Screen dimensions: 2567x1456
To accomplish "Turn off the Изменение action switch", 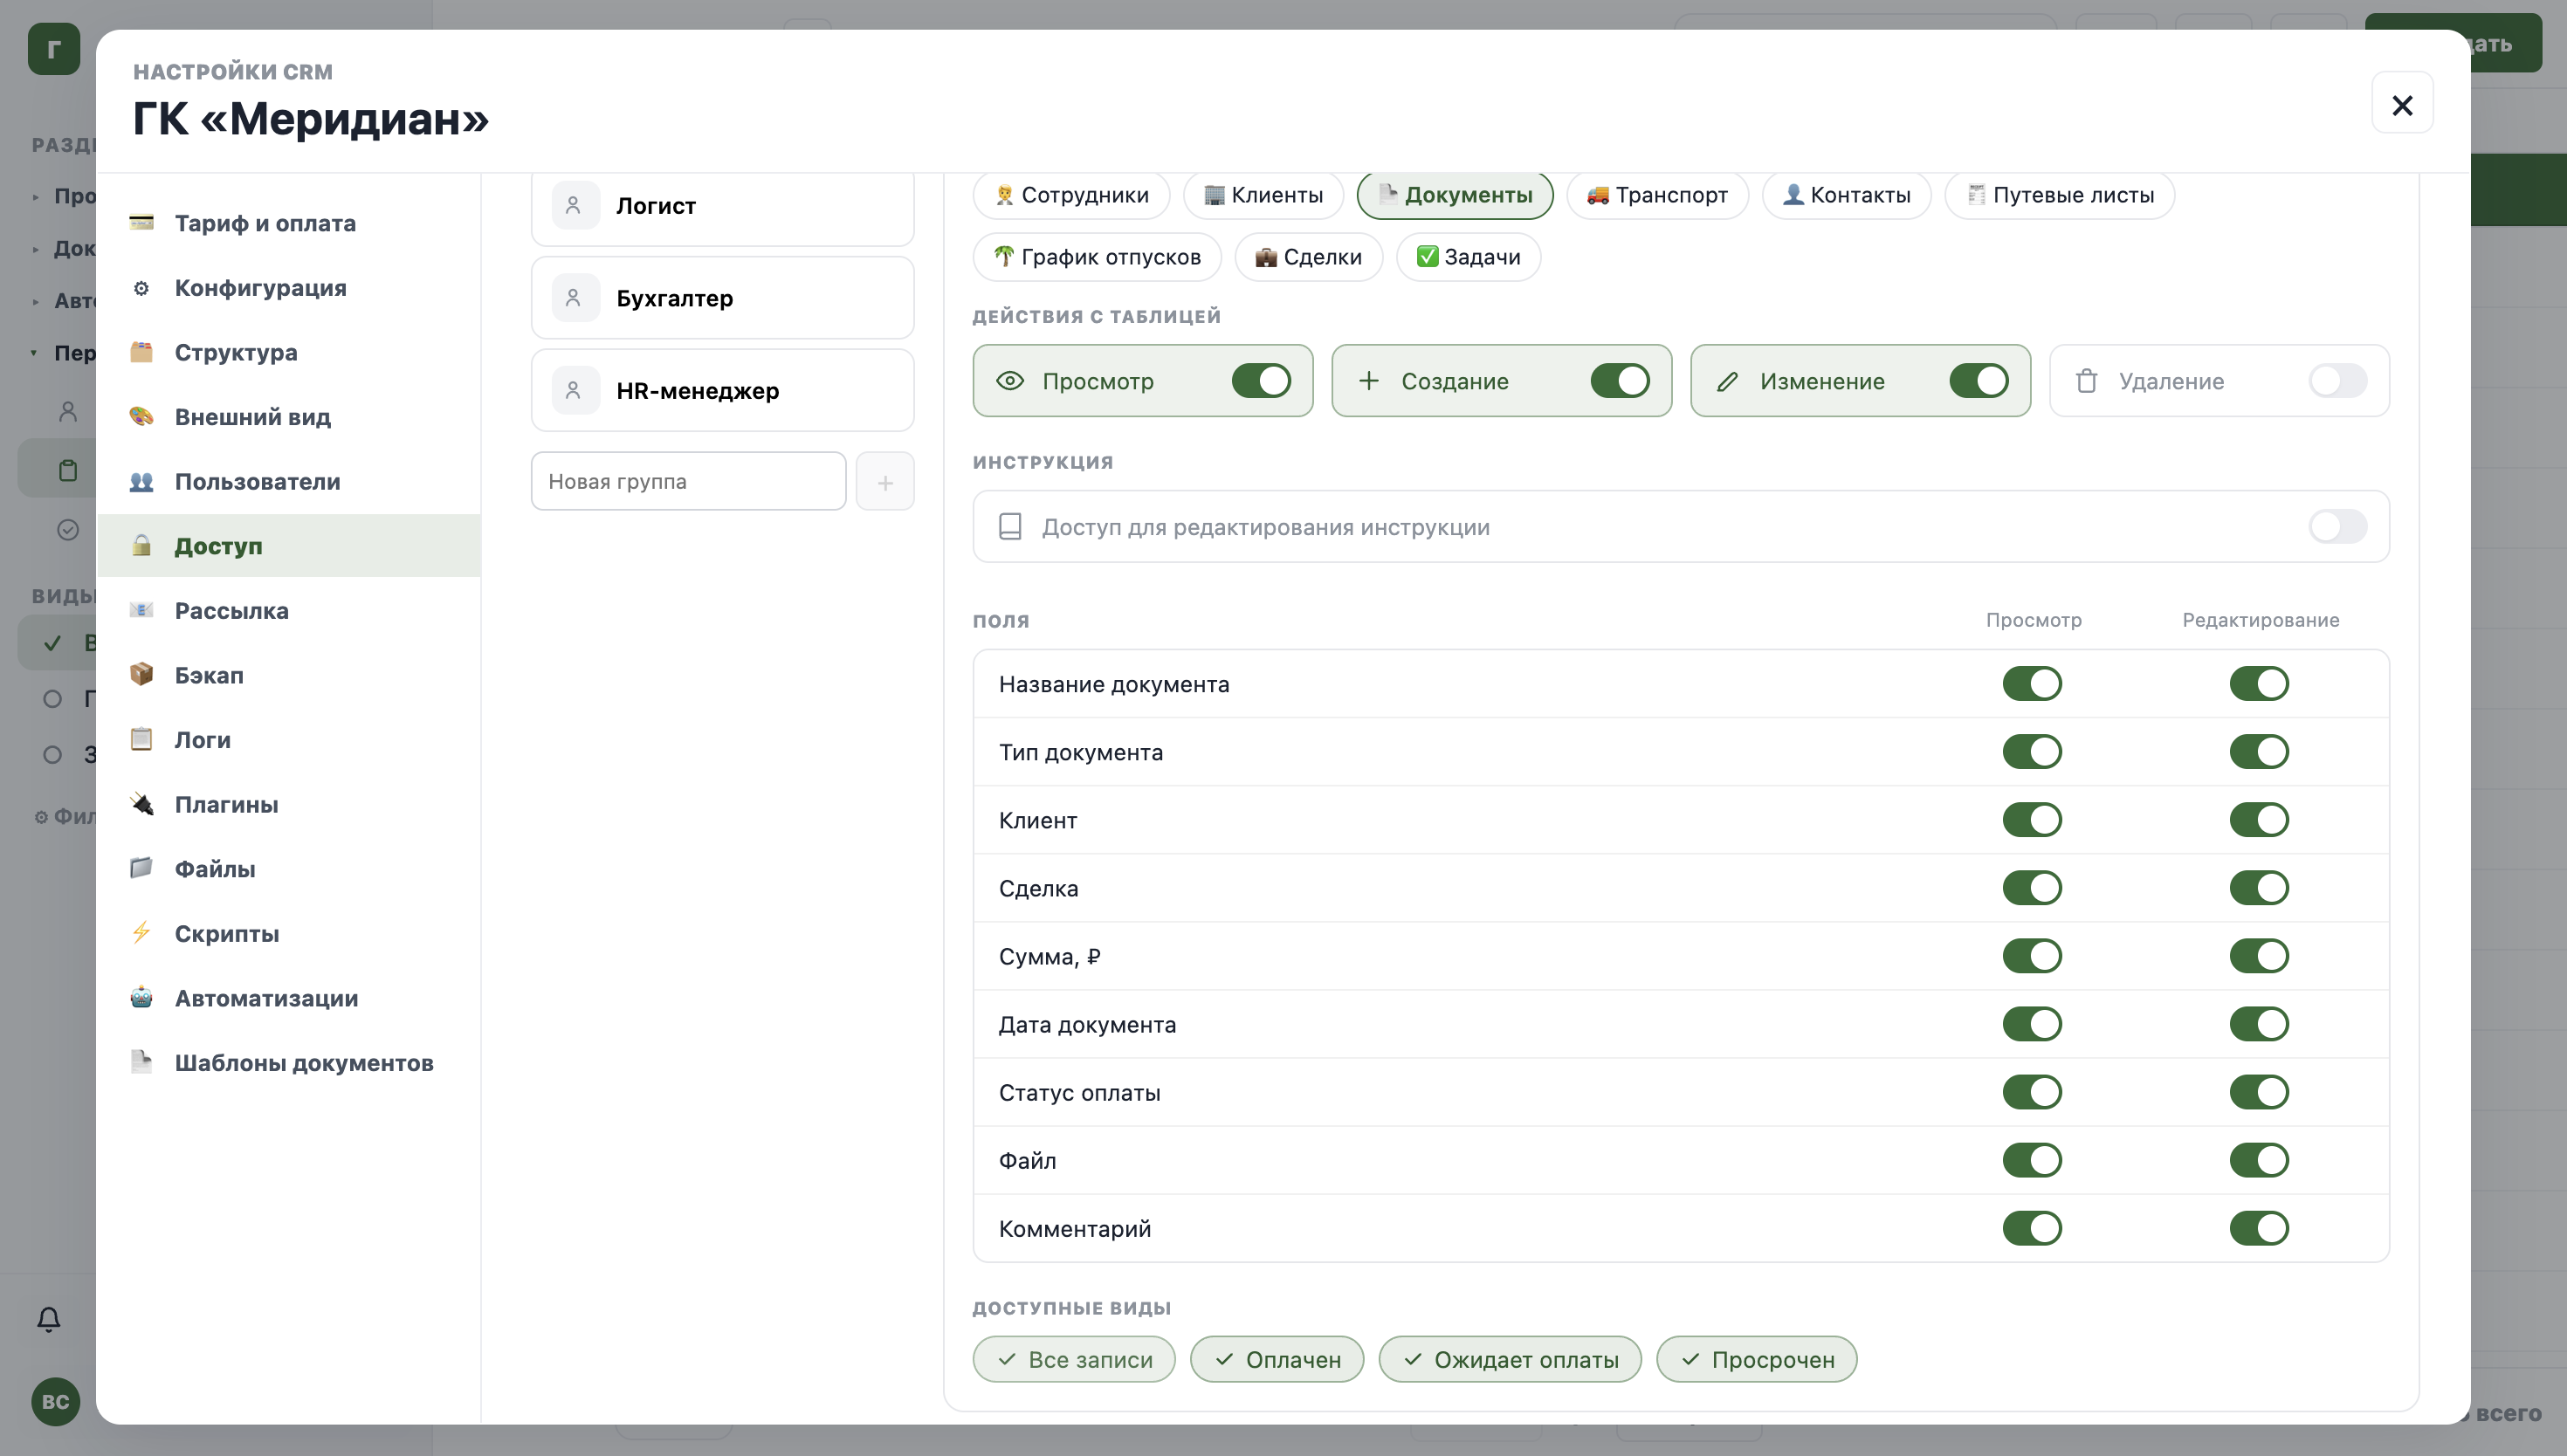I will coord(1979,381).
